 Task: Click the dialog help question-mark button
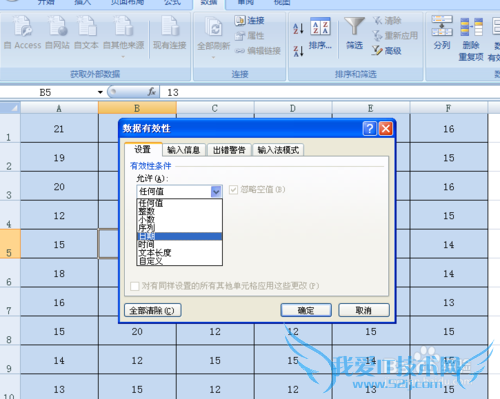[369, 128]
